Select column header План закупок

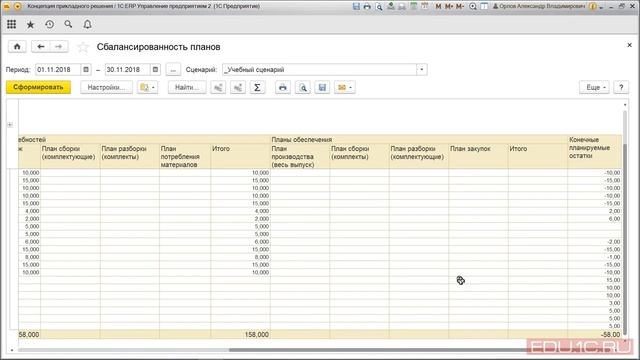[x=478, y=156]
